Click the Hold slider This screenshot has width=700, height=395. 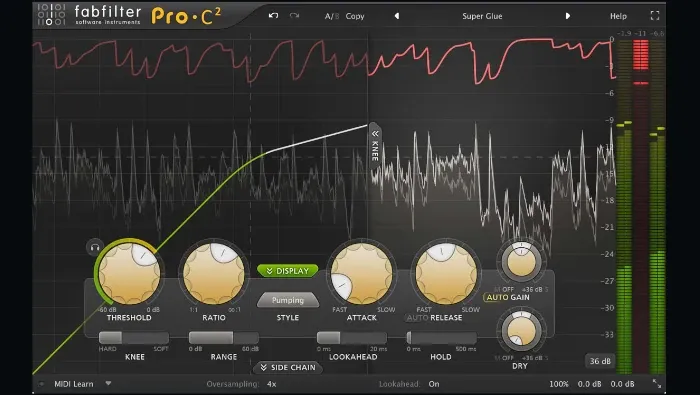[x=441, y=338]
